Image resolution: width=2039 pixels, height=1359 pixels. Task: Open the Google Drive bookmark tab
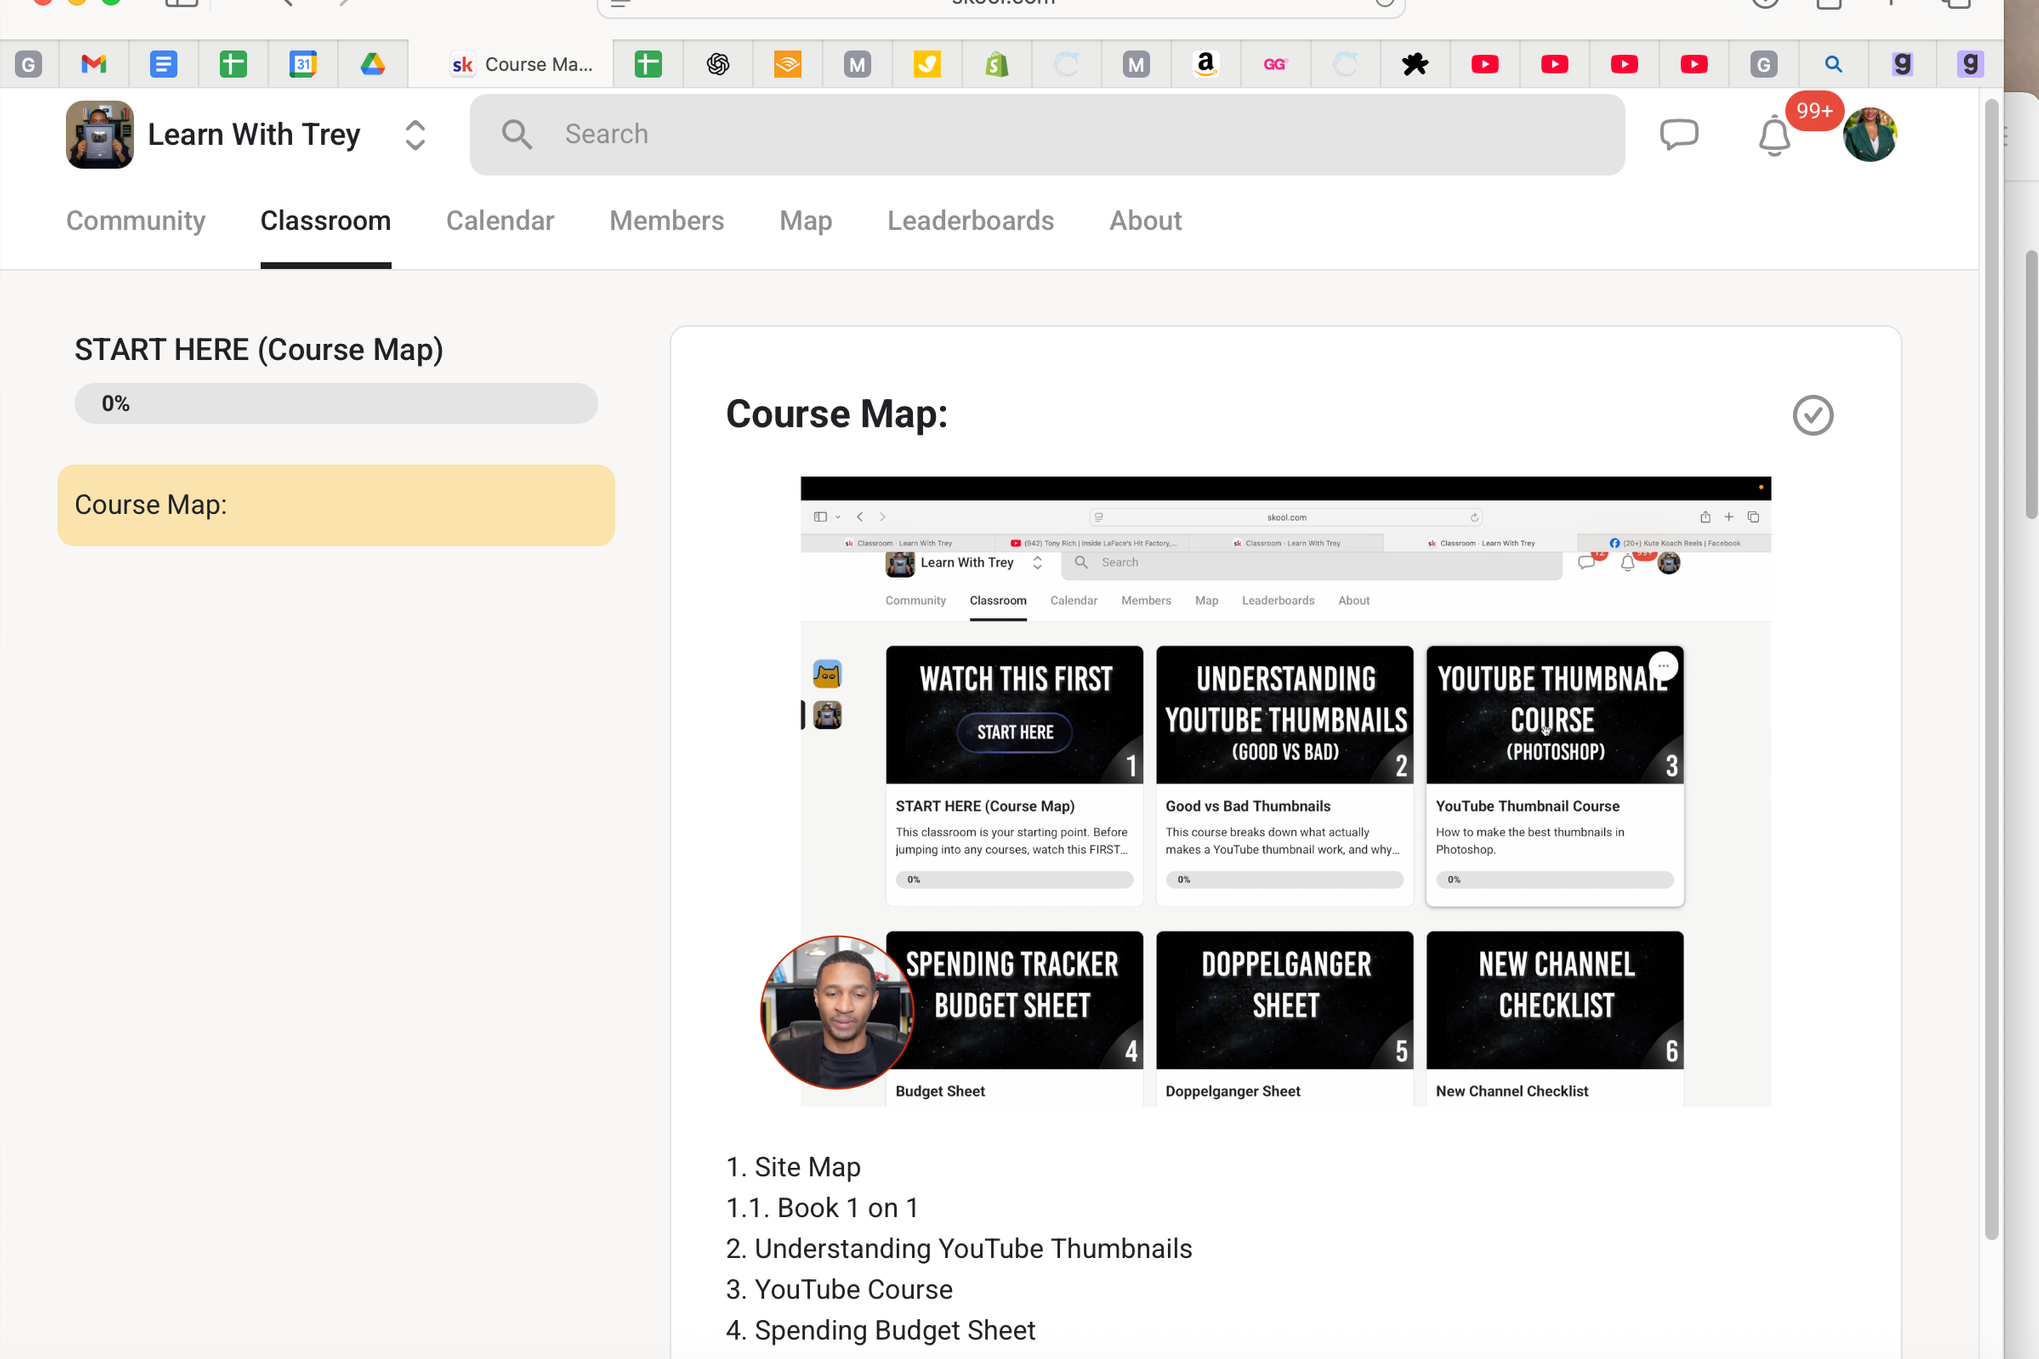pos(373,64)
